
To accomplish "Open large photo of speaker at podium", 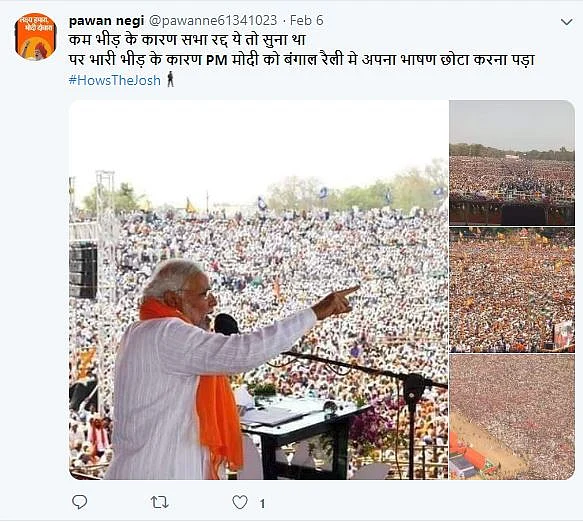I will coord(258,290).
